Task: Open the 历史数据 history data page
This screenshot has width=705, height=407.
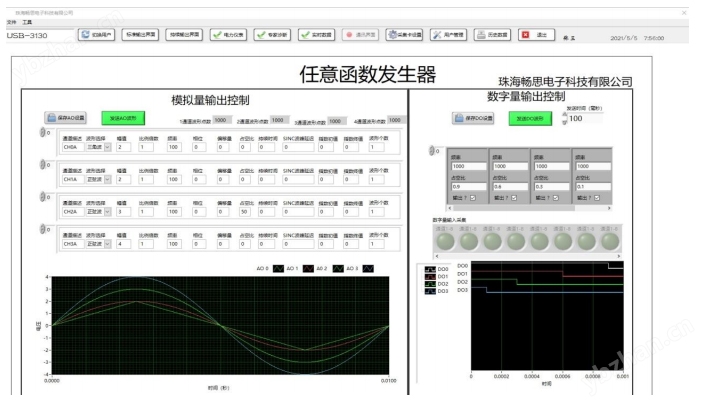Action: (492, 35)
